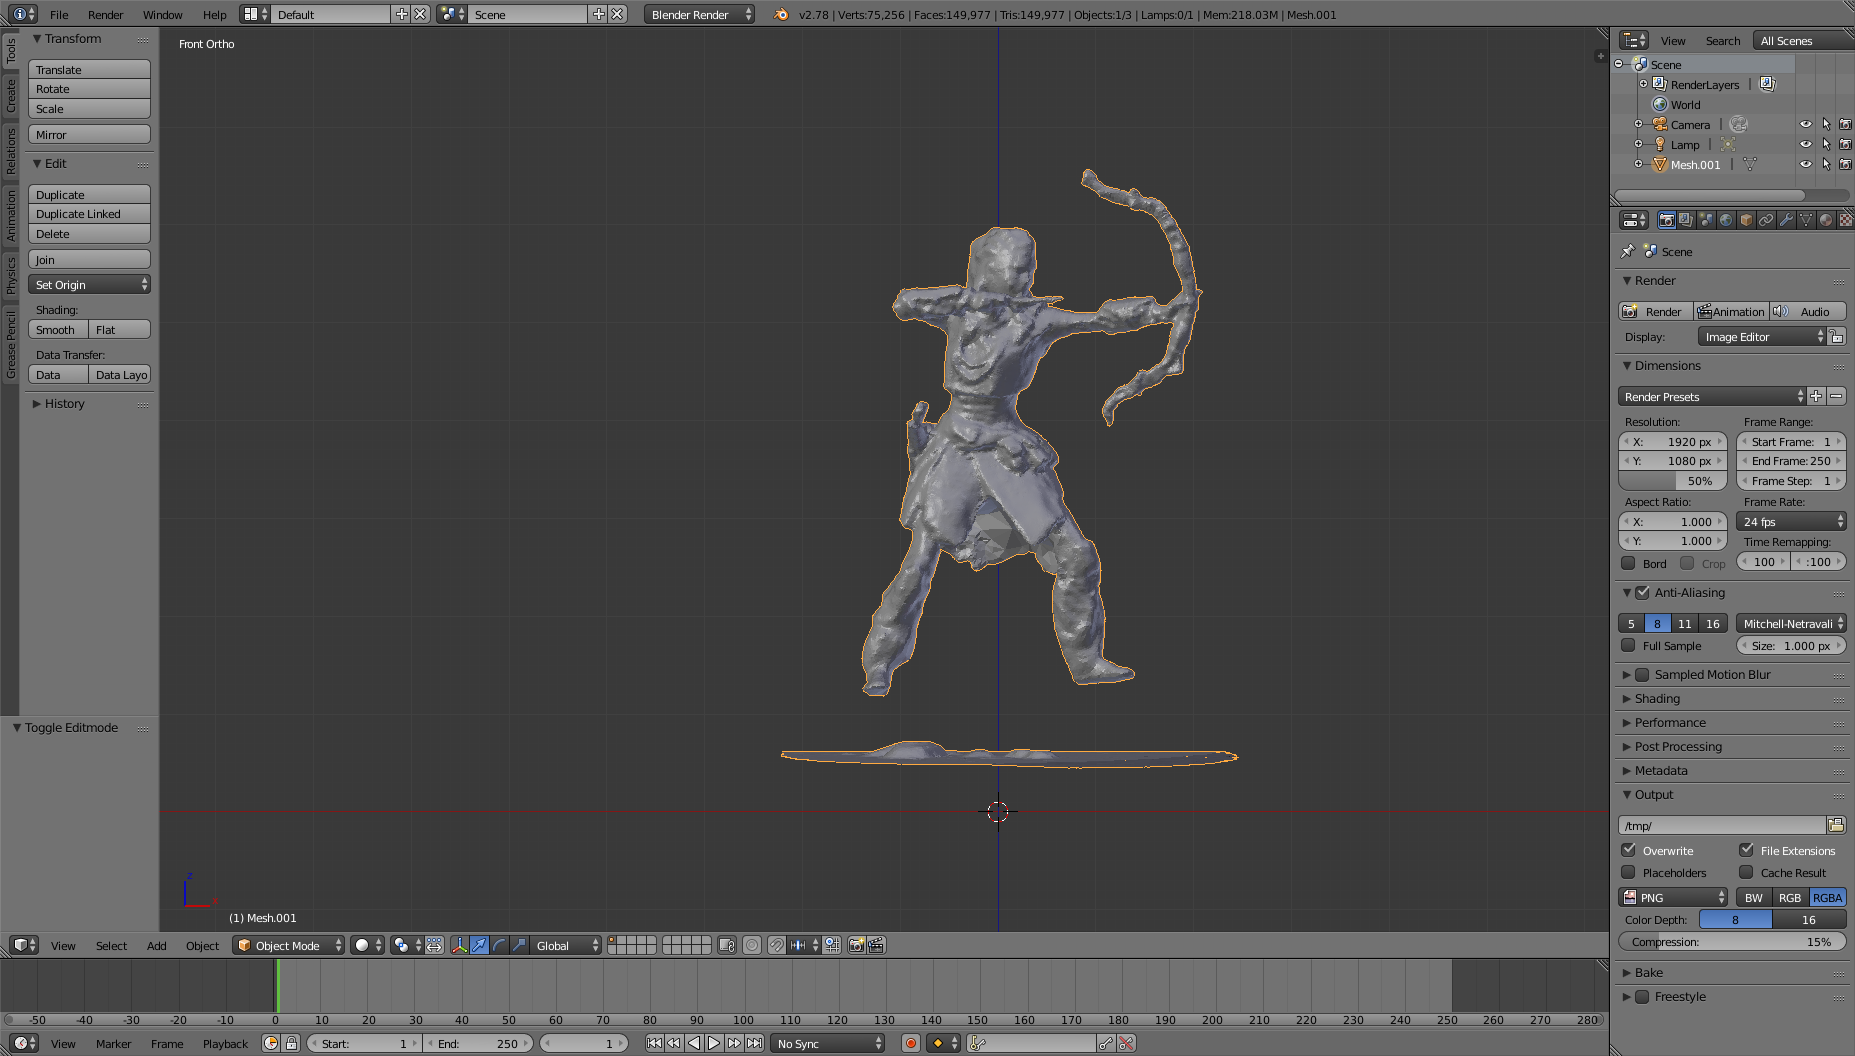Toggle Mesh.001 renderability camera icon in outliner

(1845, 164)
